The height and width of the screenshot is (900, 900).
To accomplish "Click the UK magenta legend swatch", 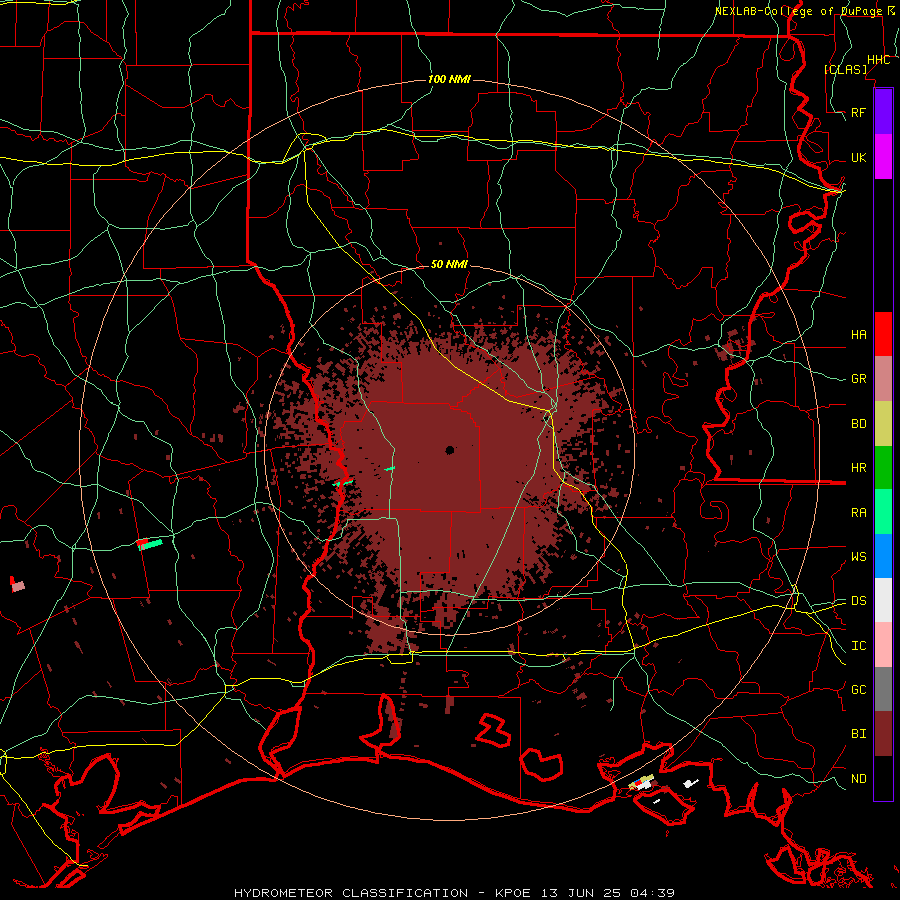I will (883, 157).
